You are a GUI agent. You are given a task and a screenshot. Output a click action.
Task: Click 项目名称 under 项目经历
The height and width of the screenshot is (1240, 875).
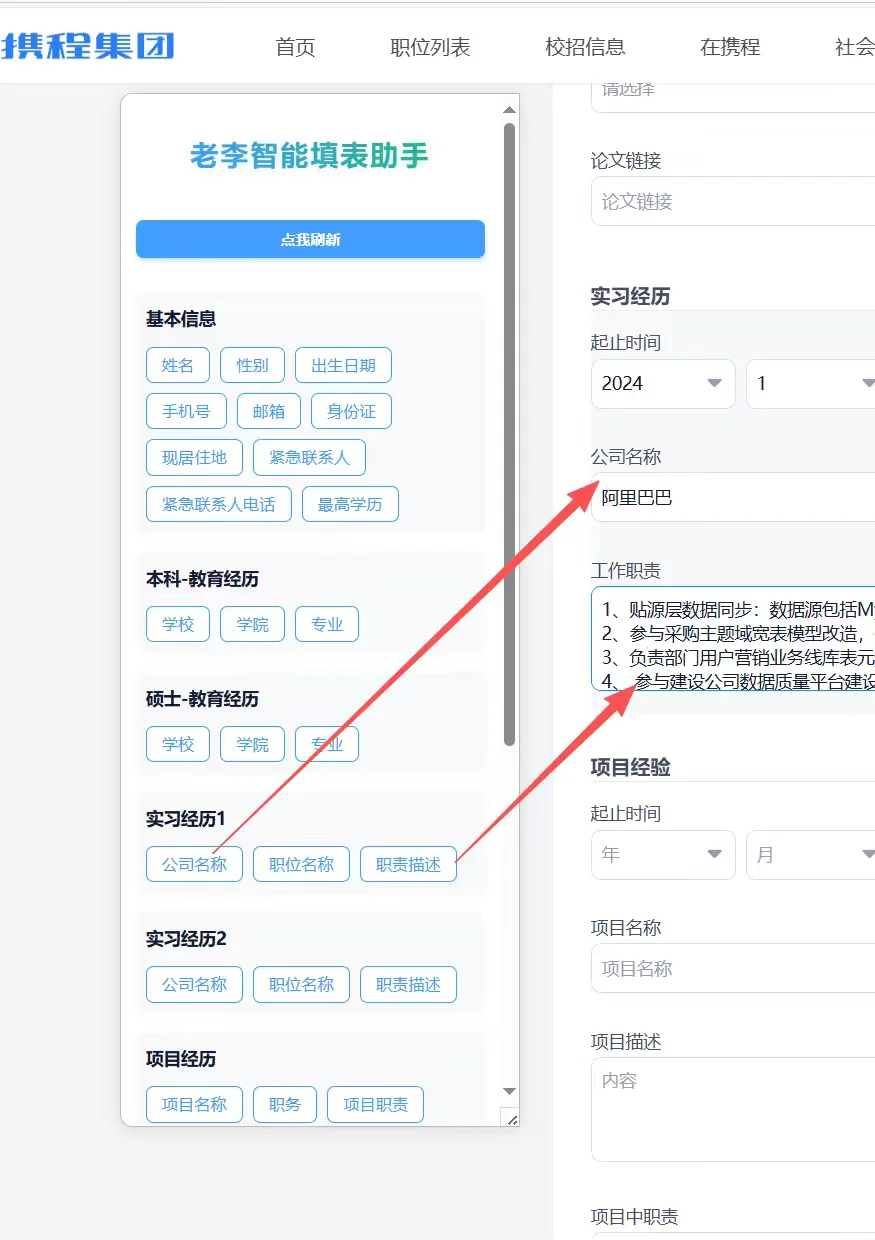(x=194, y=1104)
